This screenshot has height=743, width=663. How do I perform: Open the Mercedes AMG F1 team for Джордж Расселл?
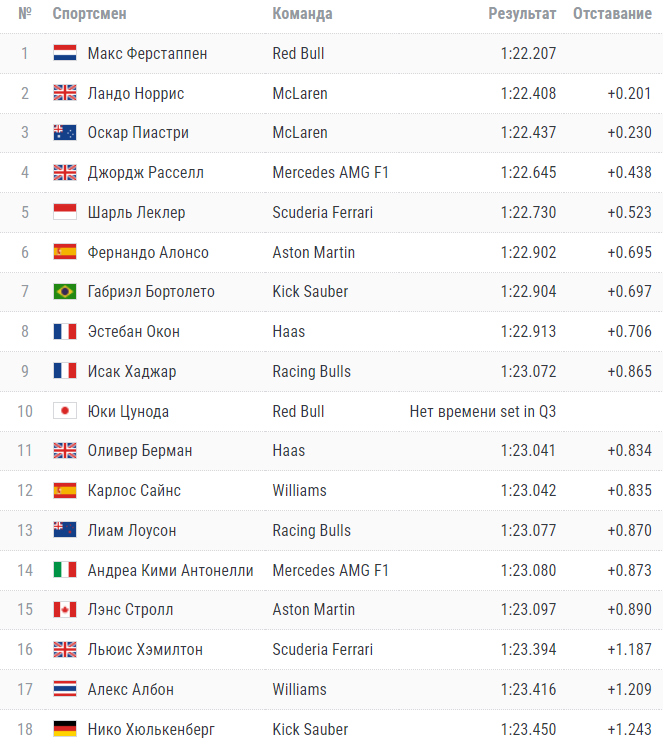(330, 173)
